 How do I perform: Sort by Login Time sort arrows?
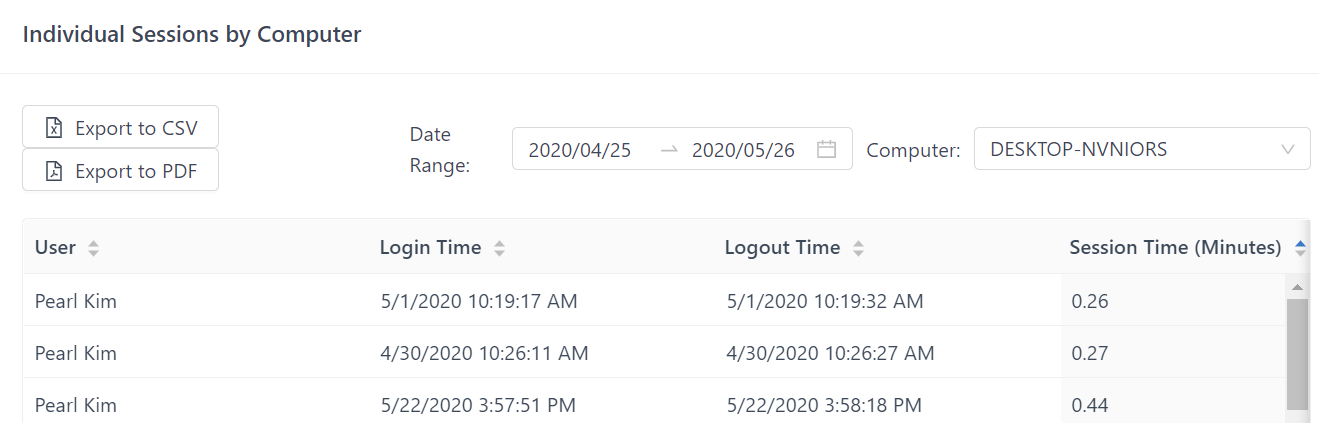[x=499, y=249]
